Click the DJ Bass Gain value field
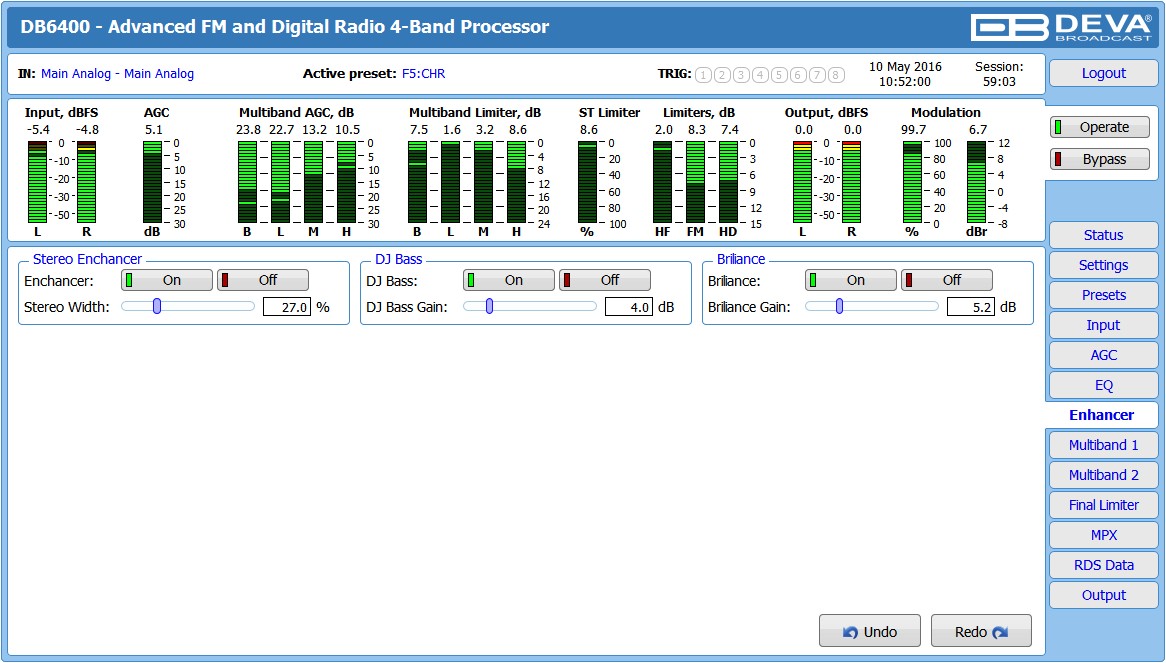Viewport: 1166px width, 663px height. 629,307
